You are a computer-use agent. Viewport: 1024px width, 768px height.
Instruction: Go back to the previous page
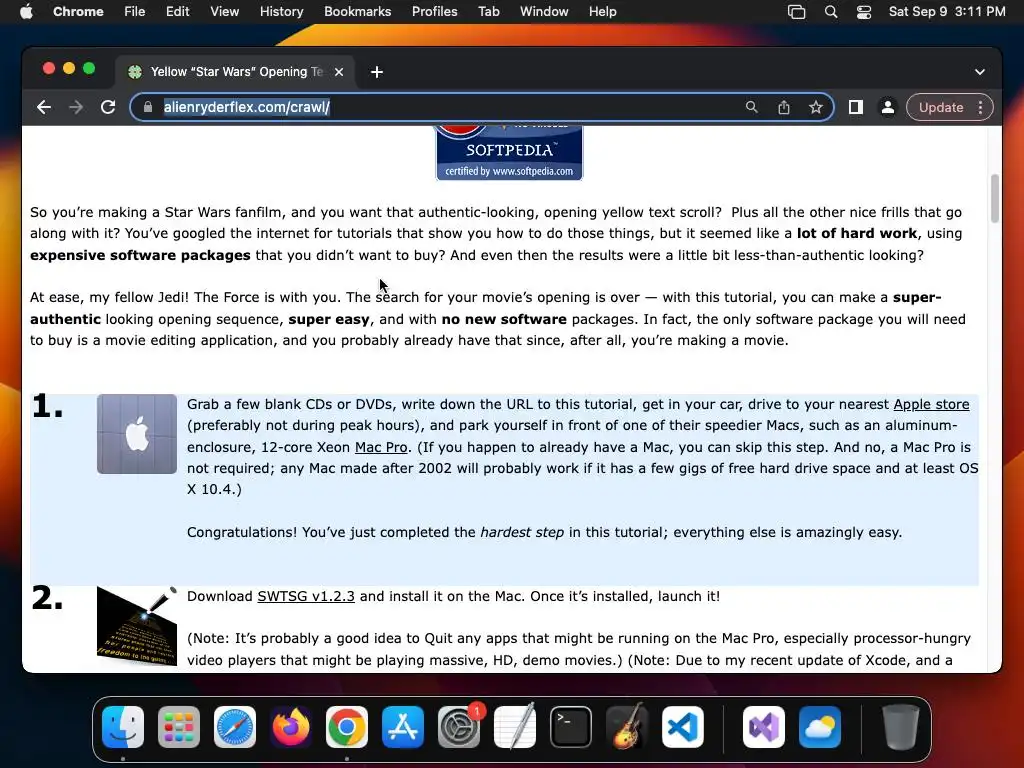[x=44, y=107]
